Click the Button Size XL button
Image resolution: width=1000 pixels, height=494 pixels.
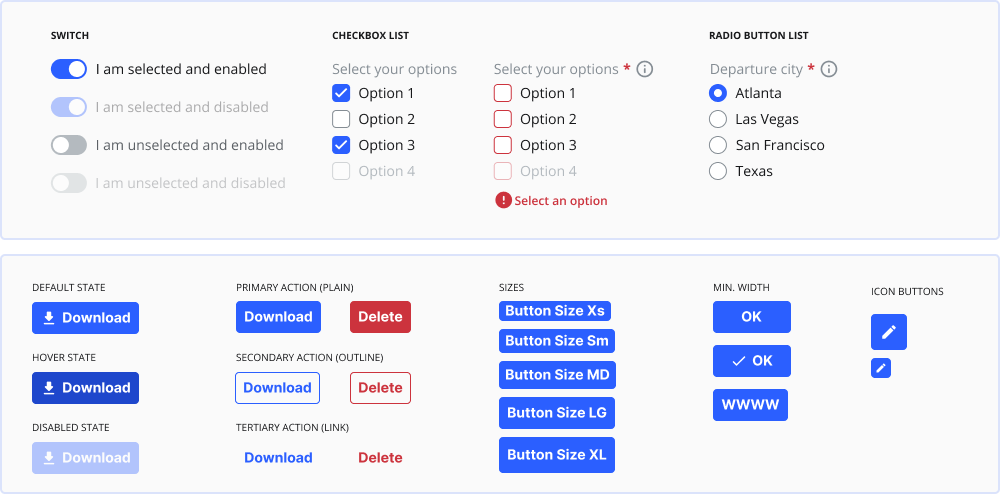(x=557, y=455)
